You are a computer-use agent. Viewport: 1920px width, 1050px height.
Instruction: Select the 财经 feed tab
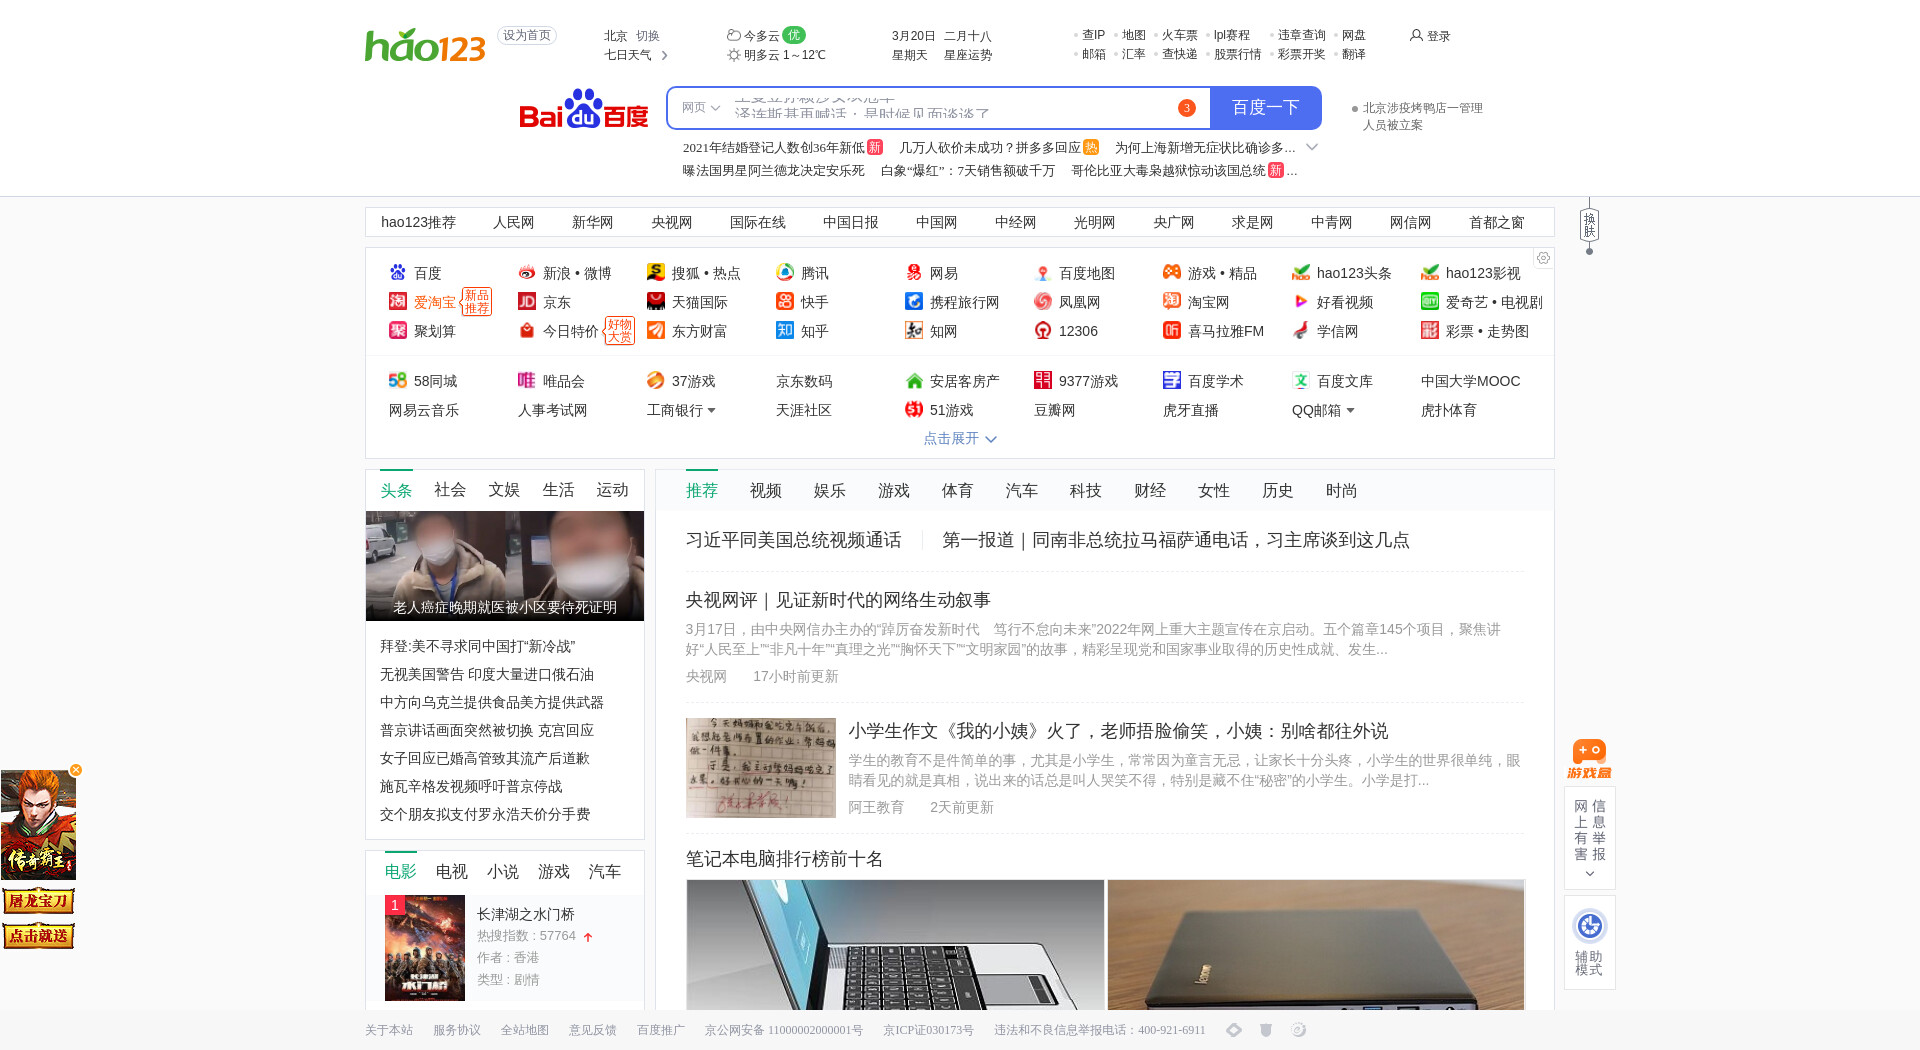1150,491
